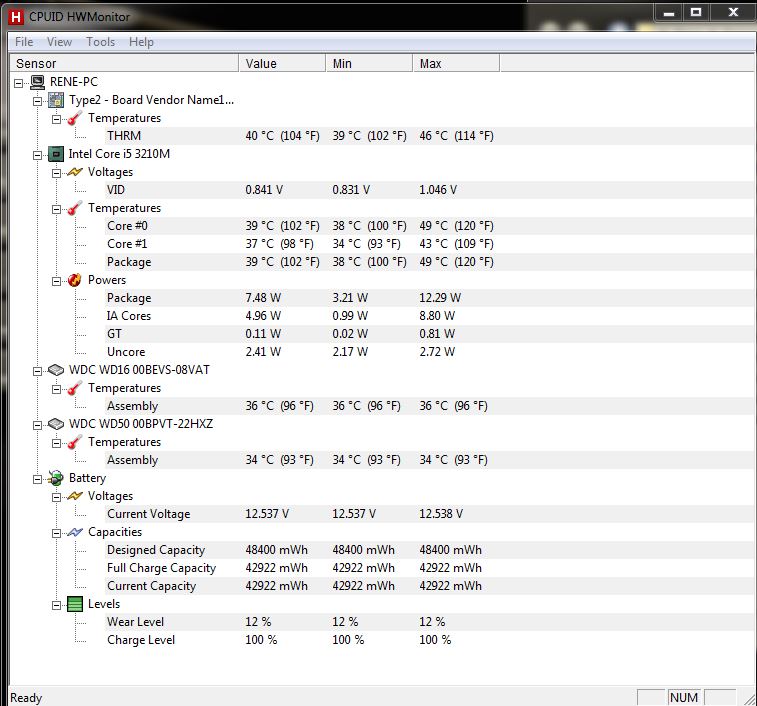
Task: Click the CPU chip icon for Intel Core i5
Action: click(56, 155)
